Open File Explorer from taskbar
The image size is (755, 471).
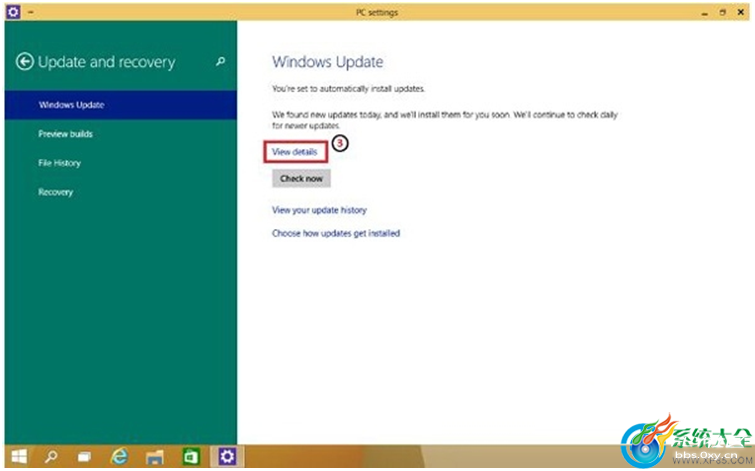pyautogui.click(x=155, y=457)
